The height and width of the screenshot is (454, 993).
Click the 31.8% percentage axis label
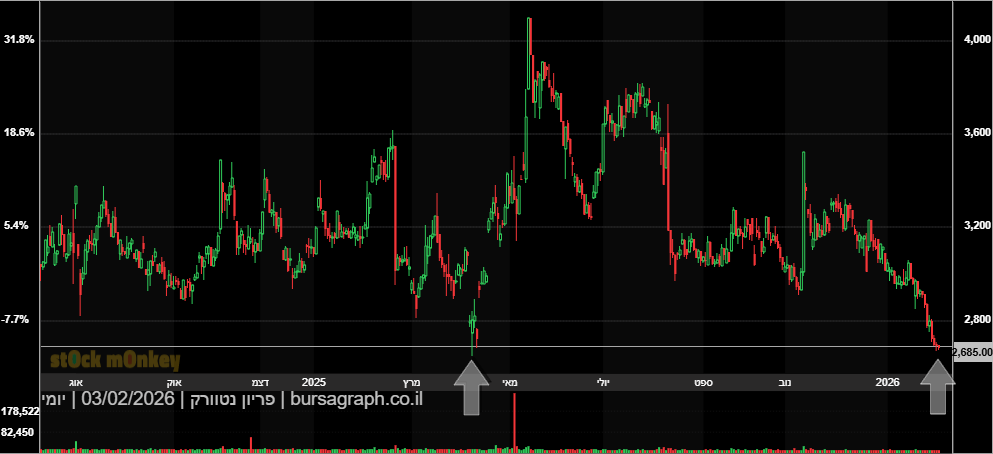point(19,39)
